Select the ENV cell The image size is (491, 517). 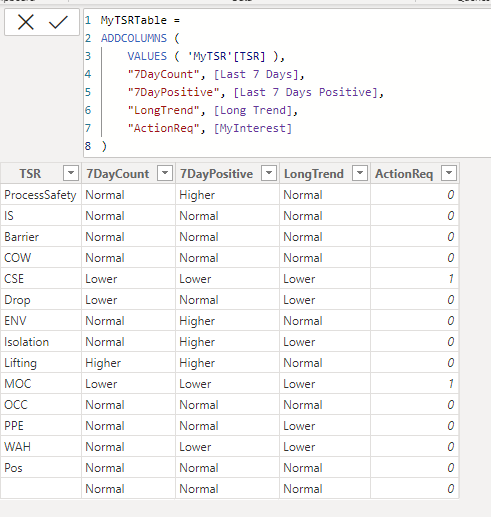click(x=40, y=321)
